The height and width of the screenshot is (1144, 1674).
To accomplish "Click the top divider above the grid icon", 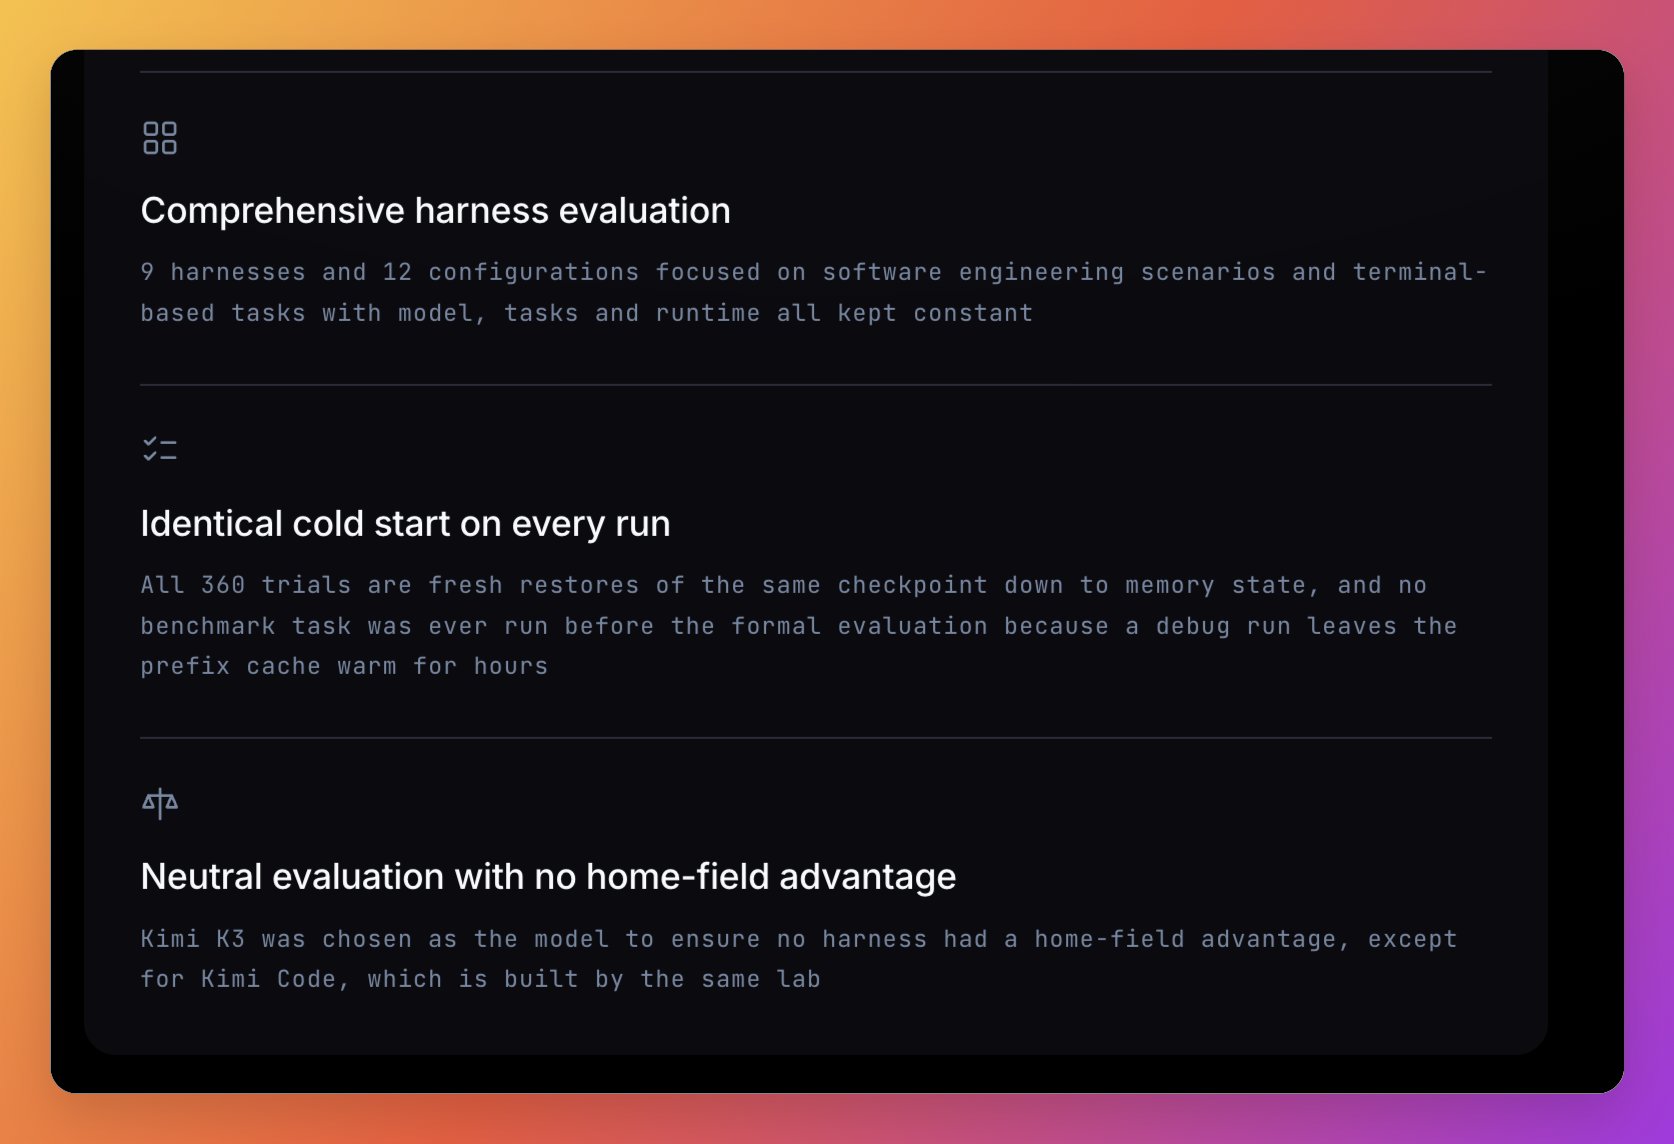I will (816, 72).
